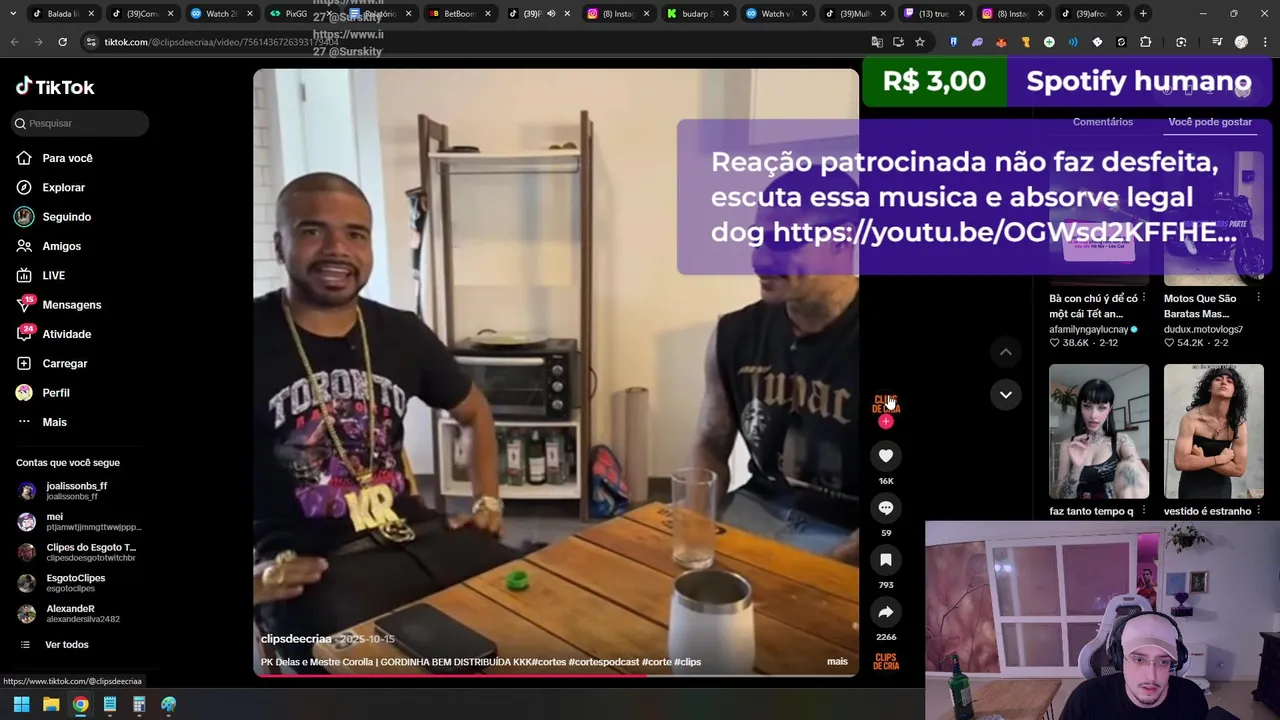Switch to the BetBoom browser tab
Screen dimensions: 1280x720
459,14
